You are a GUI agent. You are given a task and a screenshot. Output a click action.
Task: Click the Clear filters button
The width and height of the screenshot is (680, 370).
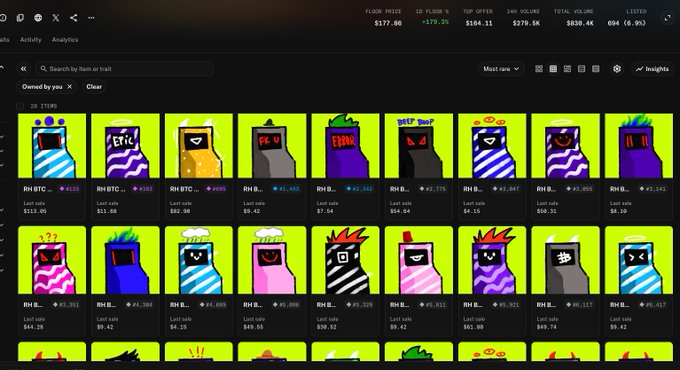click(x=94, y=87)
